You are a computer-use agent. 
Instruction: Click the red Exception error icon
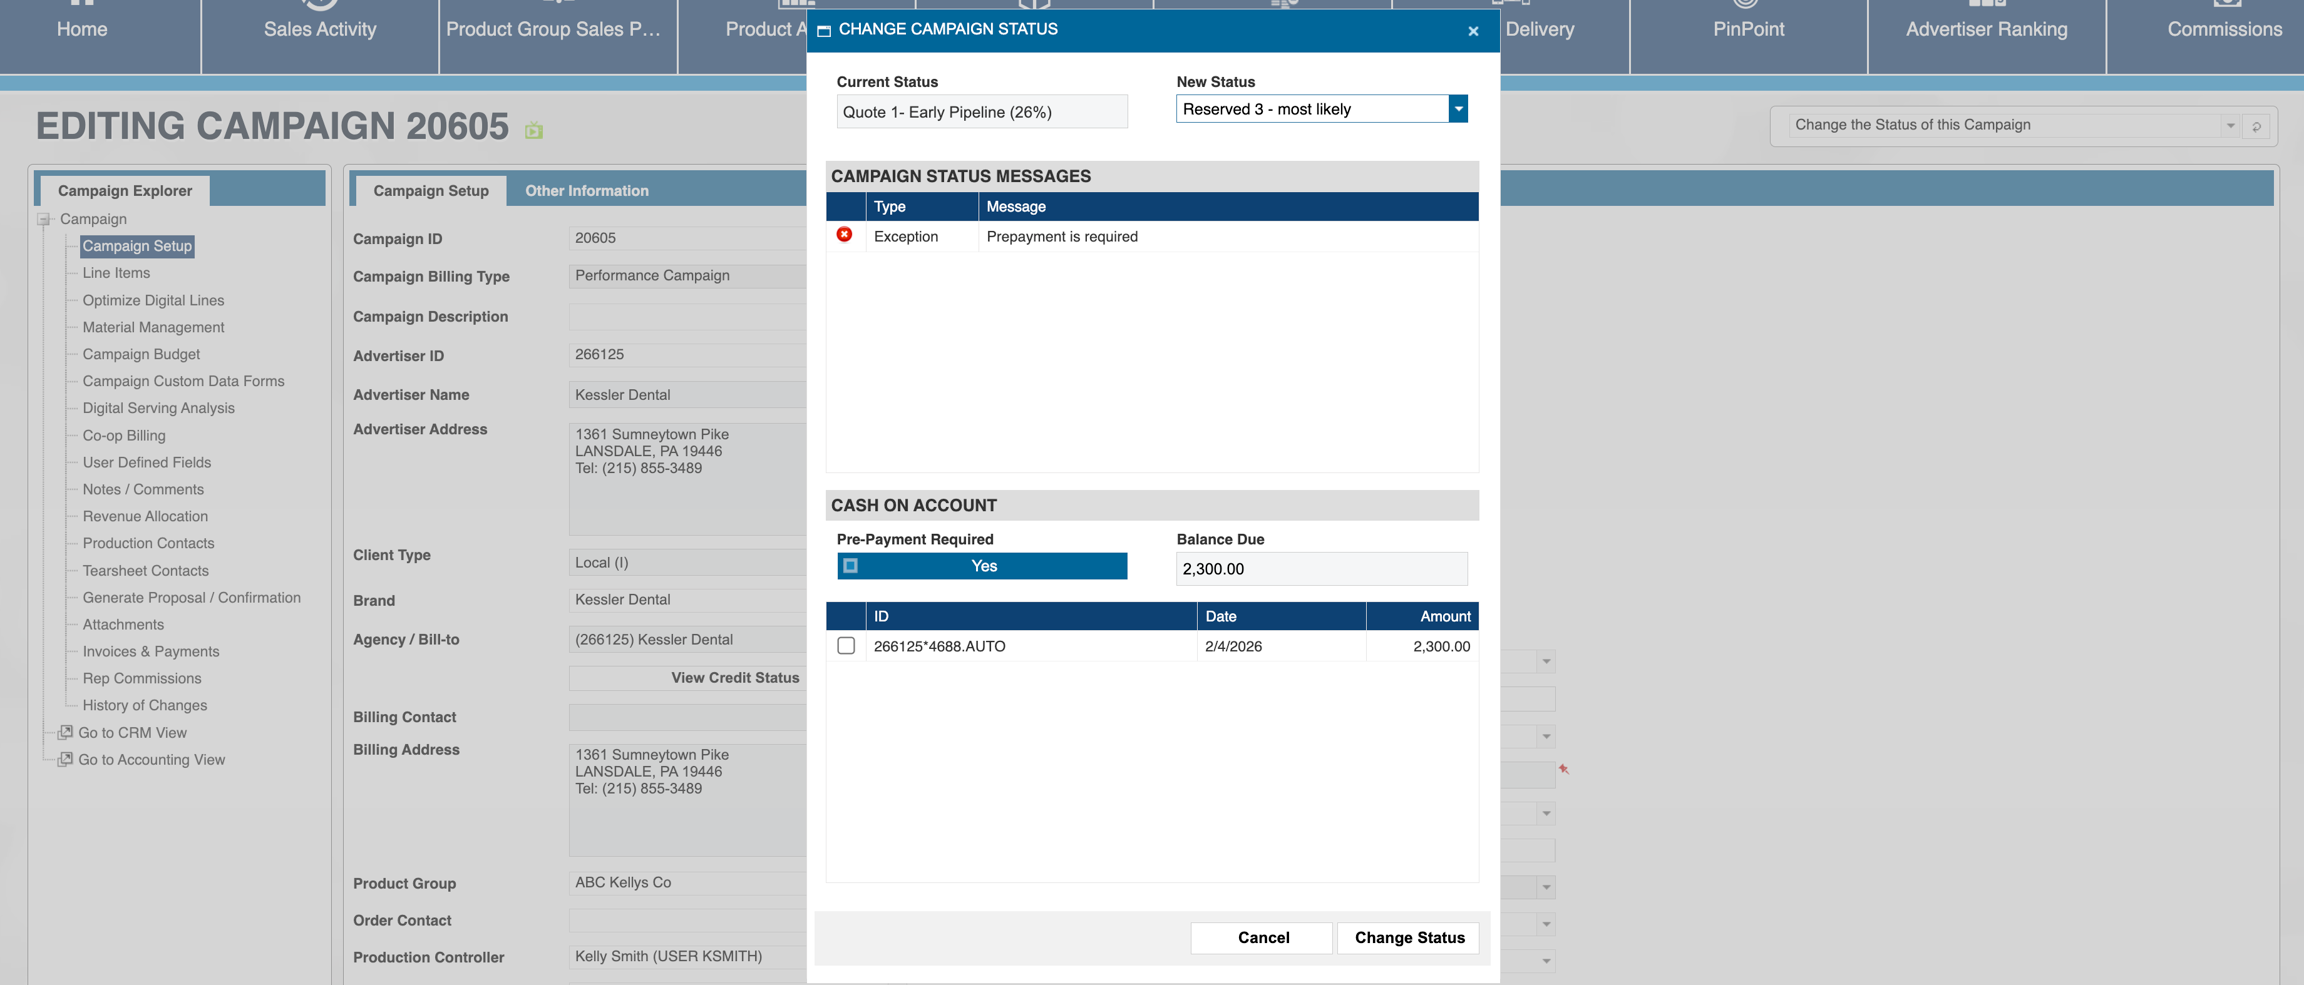point(844,235)
